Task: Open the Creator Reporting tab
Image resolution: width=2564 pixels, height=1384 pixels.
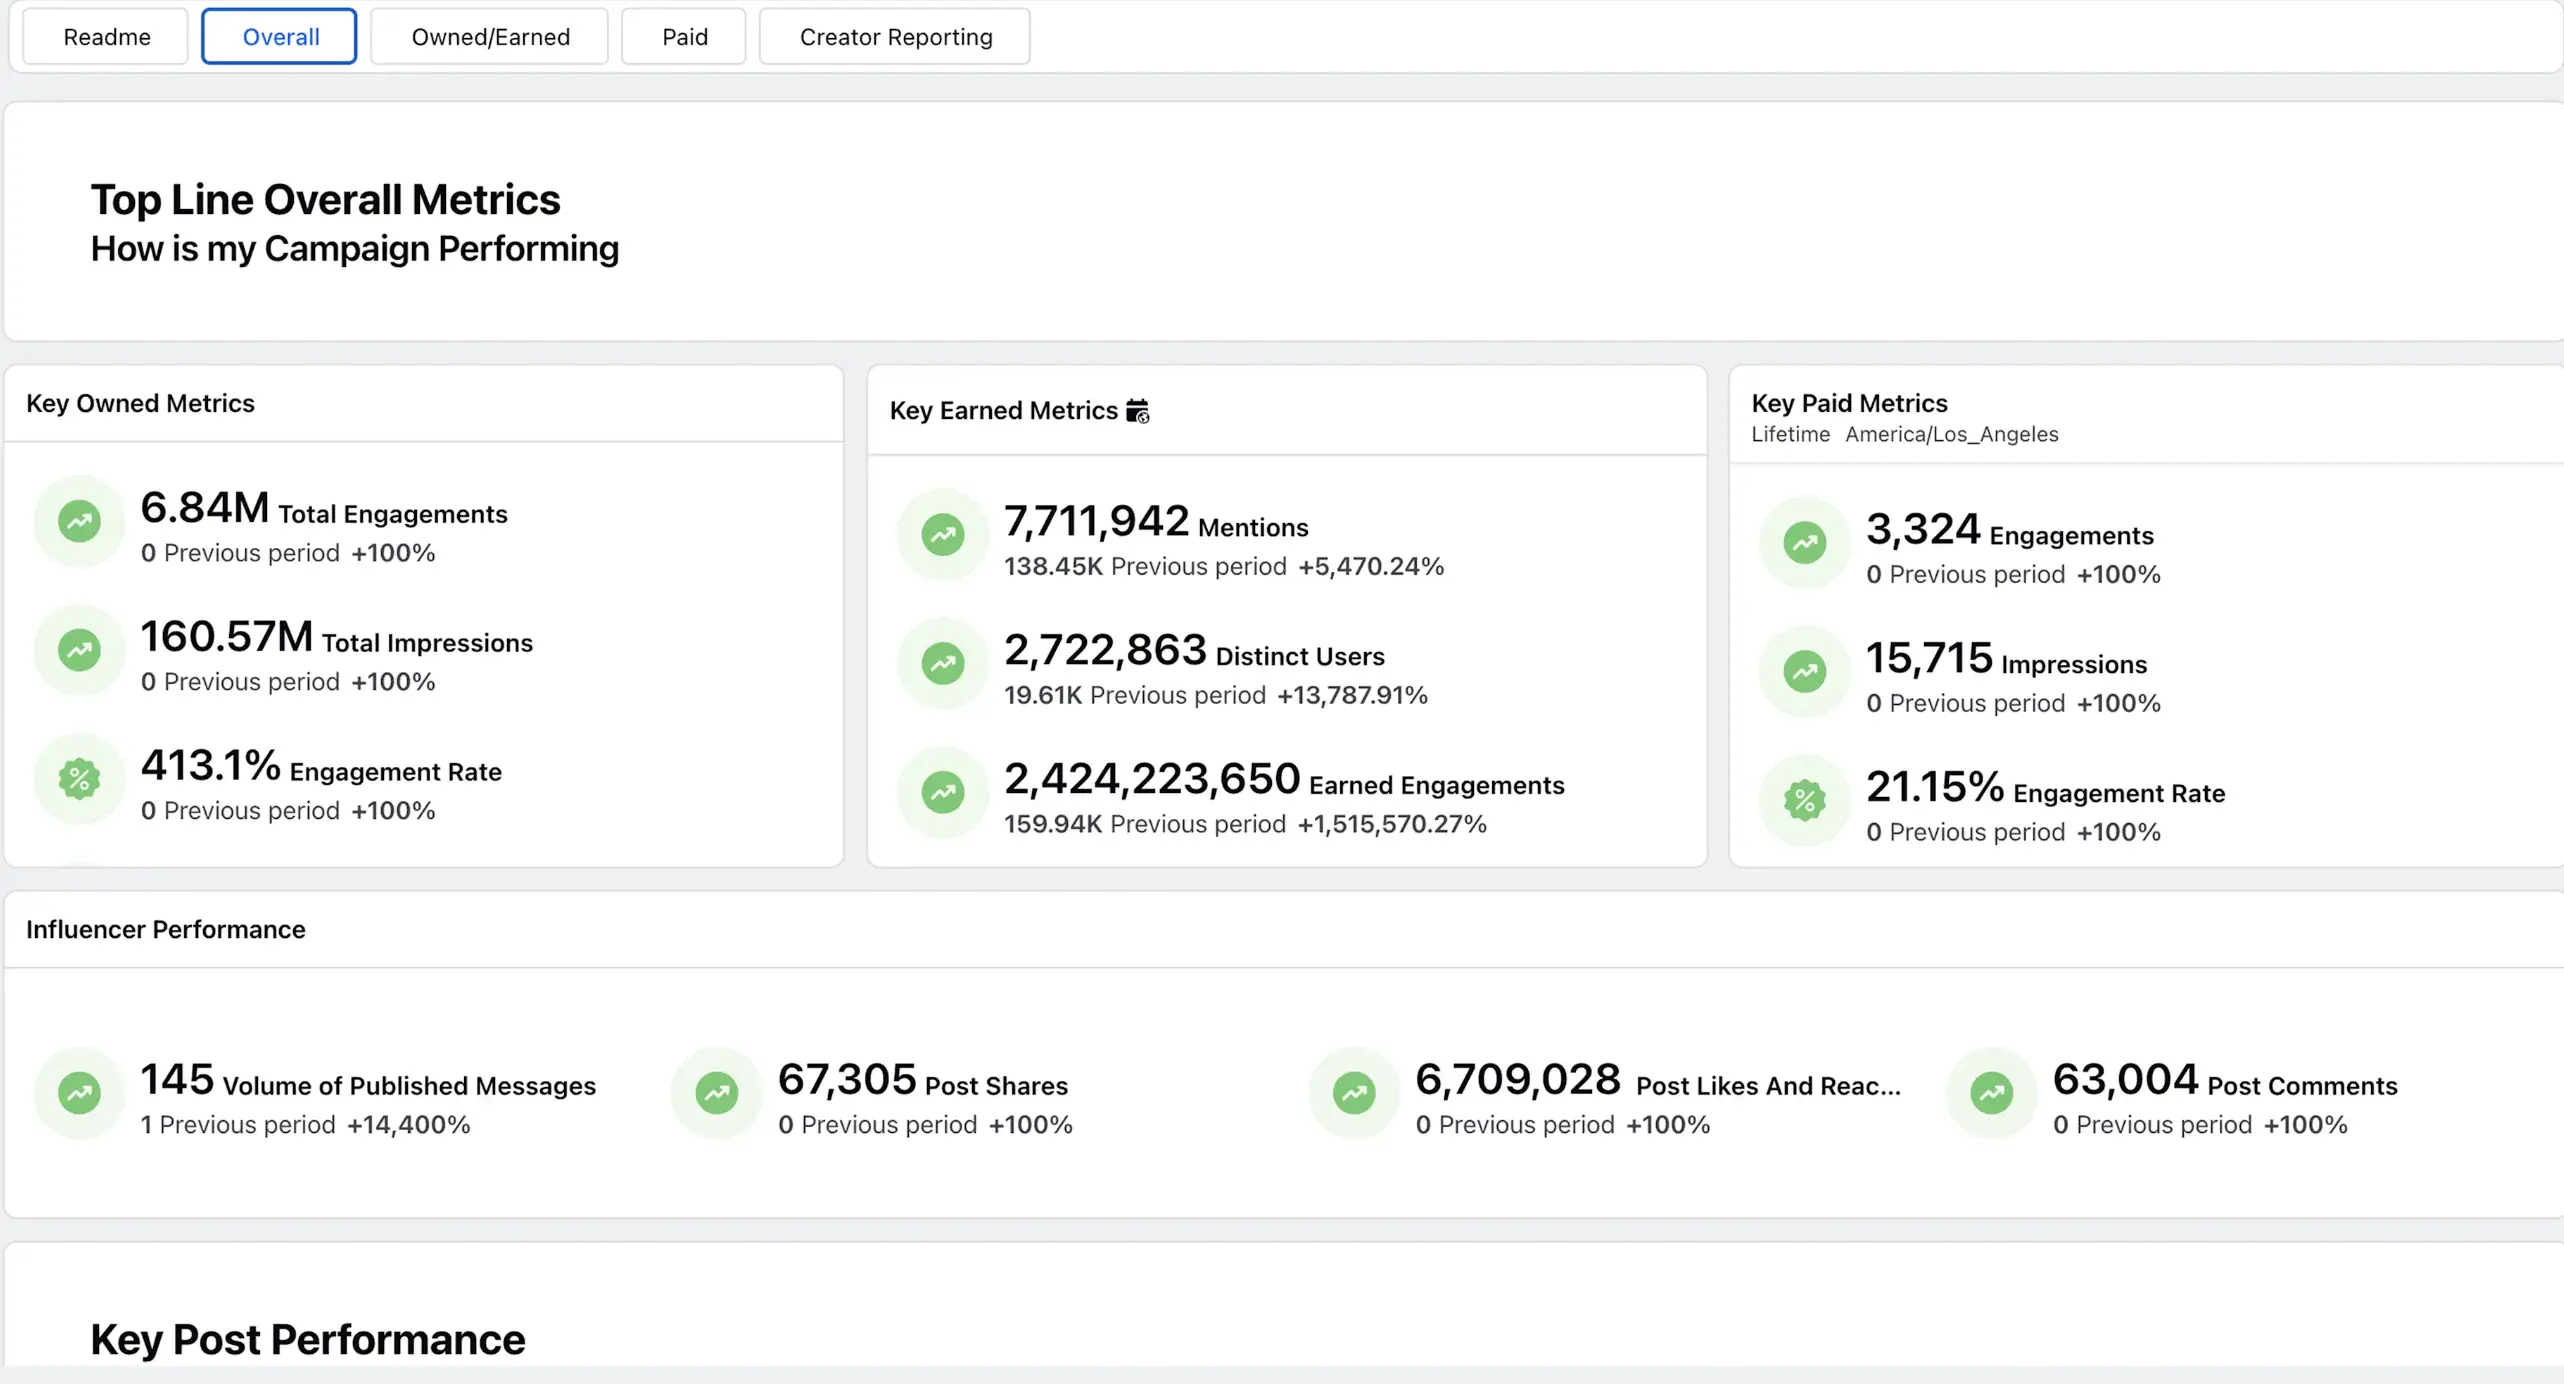Action: [x=895, y=37]
